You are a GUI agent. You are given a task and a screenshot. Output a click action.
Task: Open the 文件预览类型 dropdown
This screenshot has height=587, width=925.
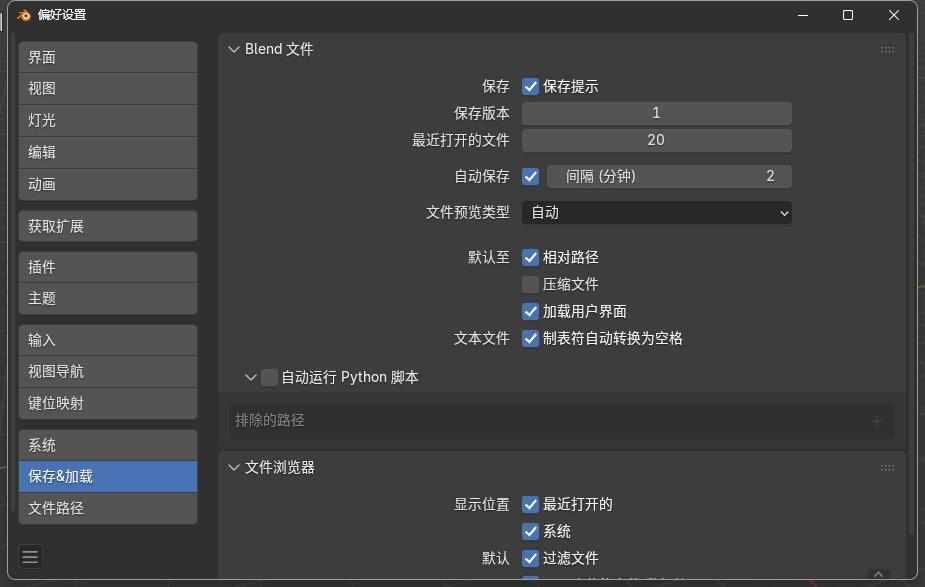pos(657,212)
